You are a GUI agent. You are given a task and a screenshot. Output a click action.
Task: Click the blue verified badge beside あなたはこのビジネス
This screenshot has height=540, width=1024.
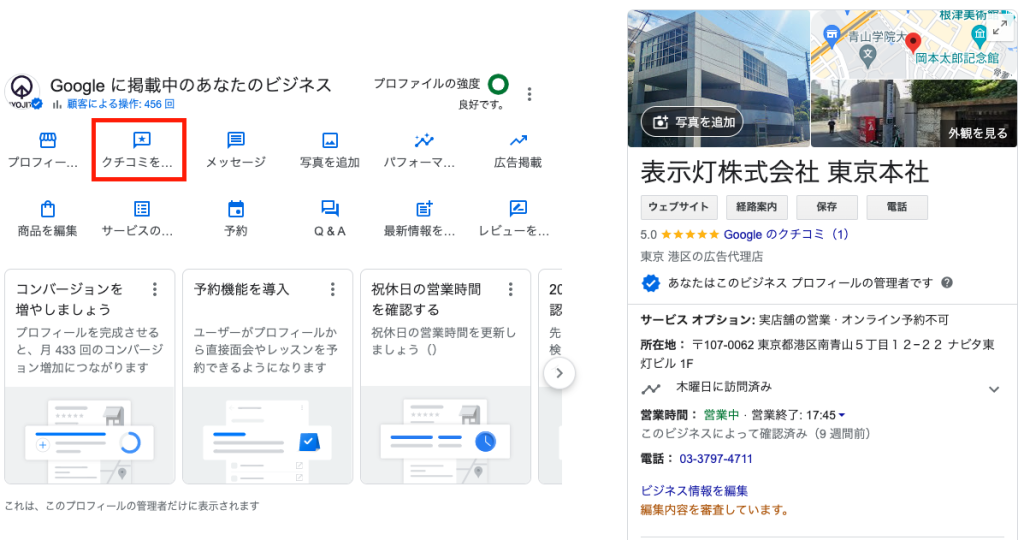pyautogui.click(x=650, y=283)
